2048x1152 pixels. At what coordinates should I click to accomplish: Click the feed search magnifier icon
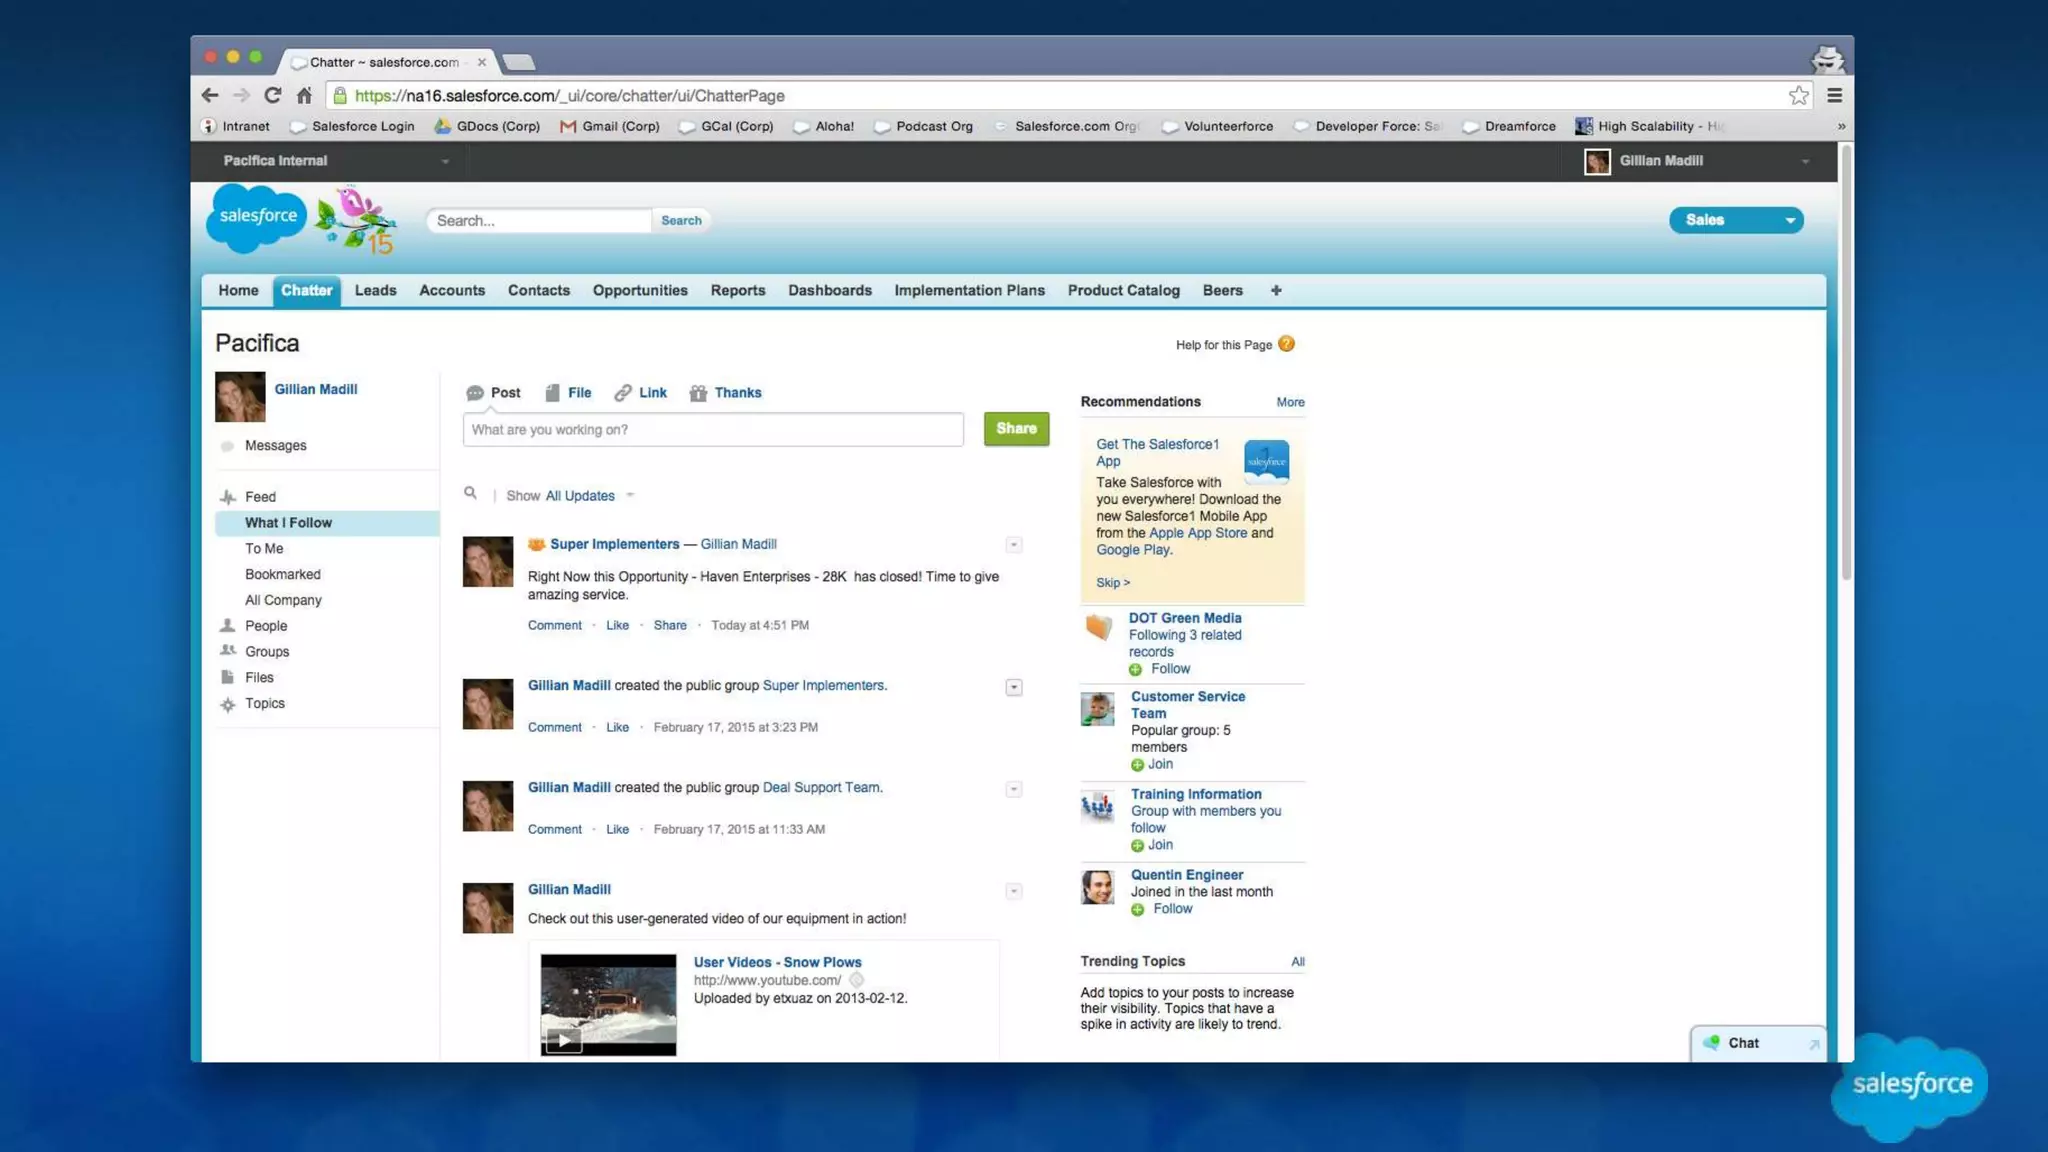click(470, 493)
